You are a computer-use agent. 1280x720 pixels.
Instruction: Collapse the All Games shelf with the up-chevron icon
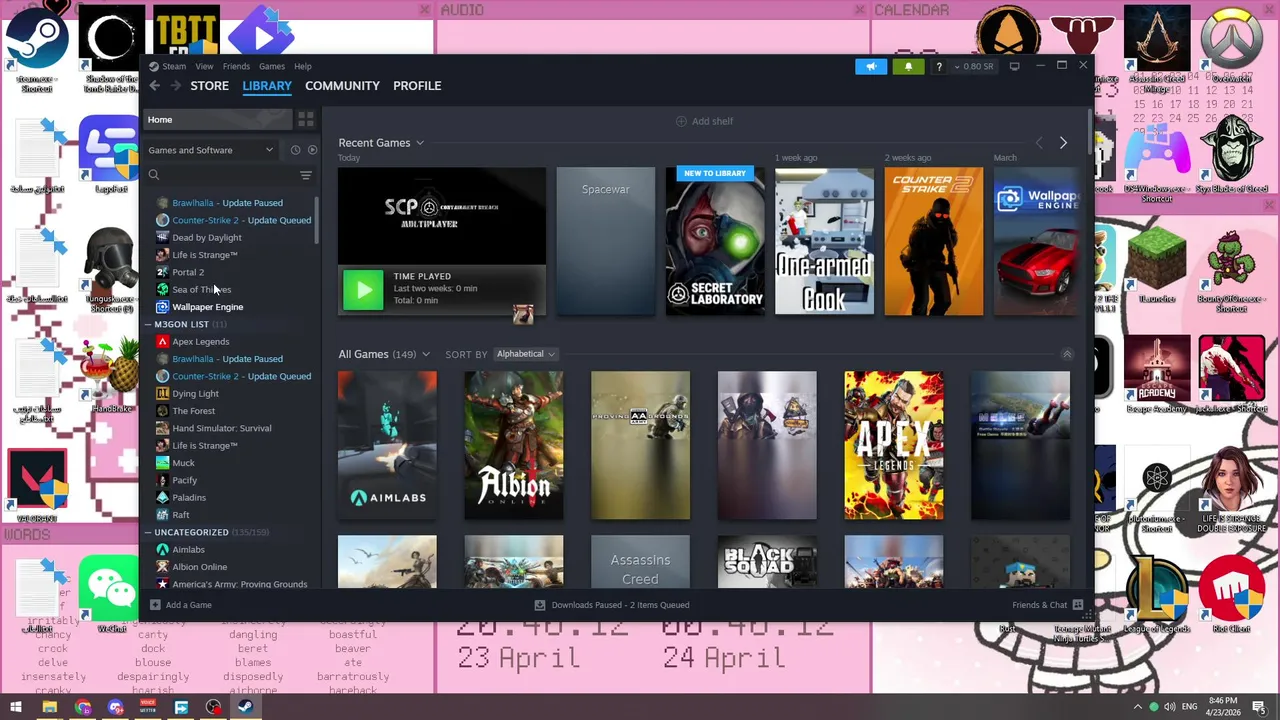pos(1067,354)
